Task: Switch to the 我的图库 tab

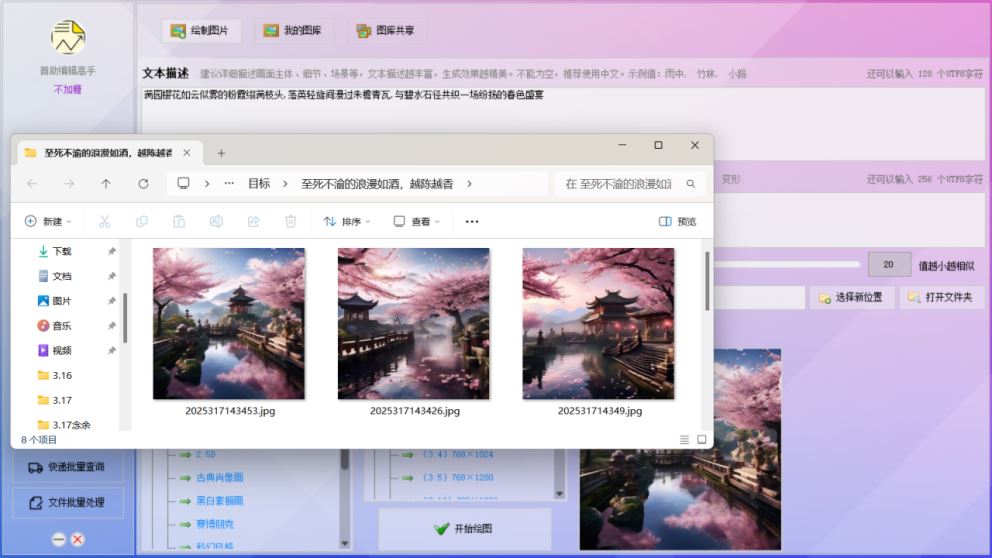Action: [x=293, y=30]
